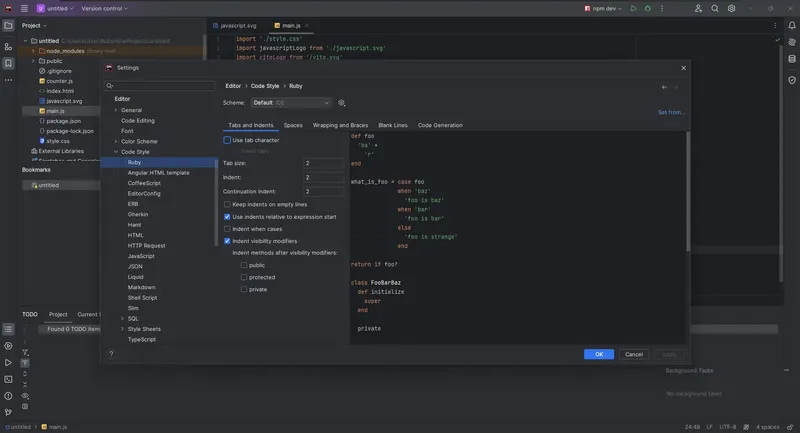
Task: Navigate back in Settings
Action: click(664, 87)
